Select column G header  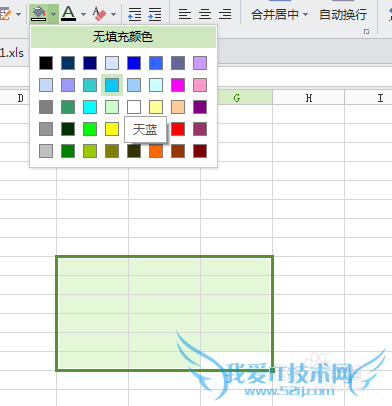(x=237, y=98)
